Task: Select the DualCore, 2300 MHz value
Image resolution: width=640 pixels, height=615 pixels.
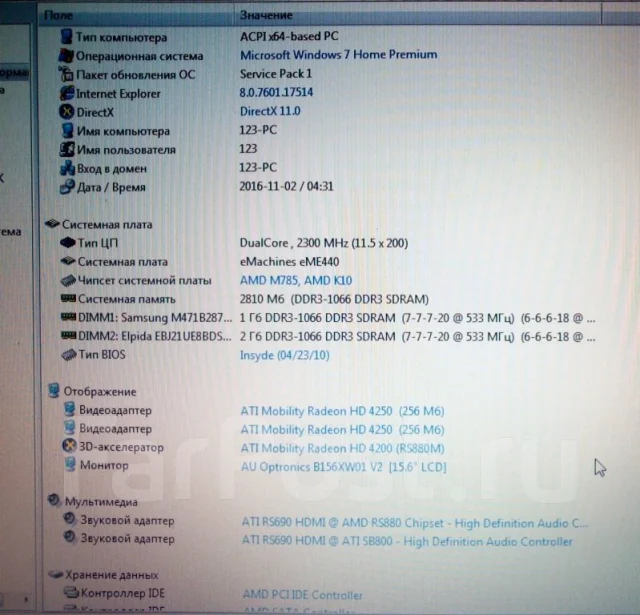Action: (x=324, y=243)
